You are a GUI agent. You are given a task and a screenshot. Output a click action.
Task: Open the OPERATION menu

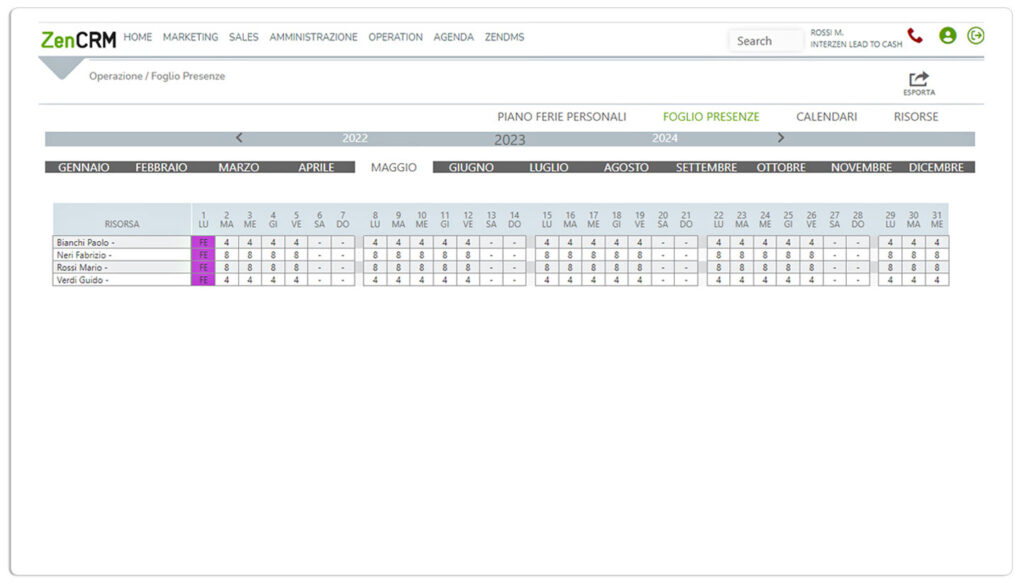[x=395, y=37]
